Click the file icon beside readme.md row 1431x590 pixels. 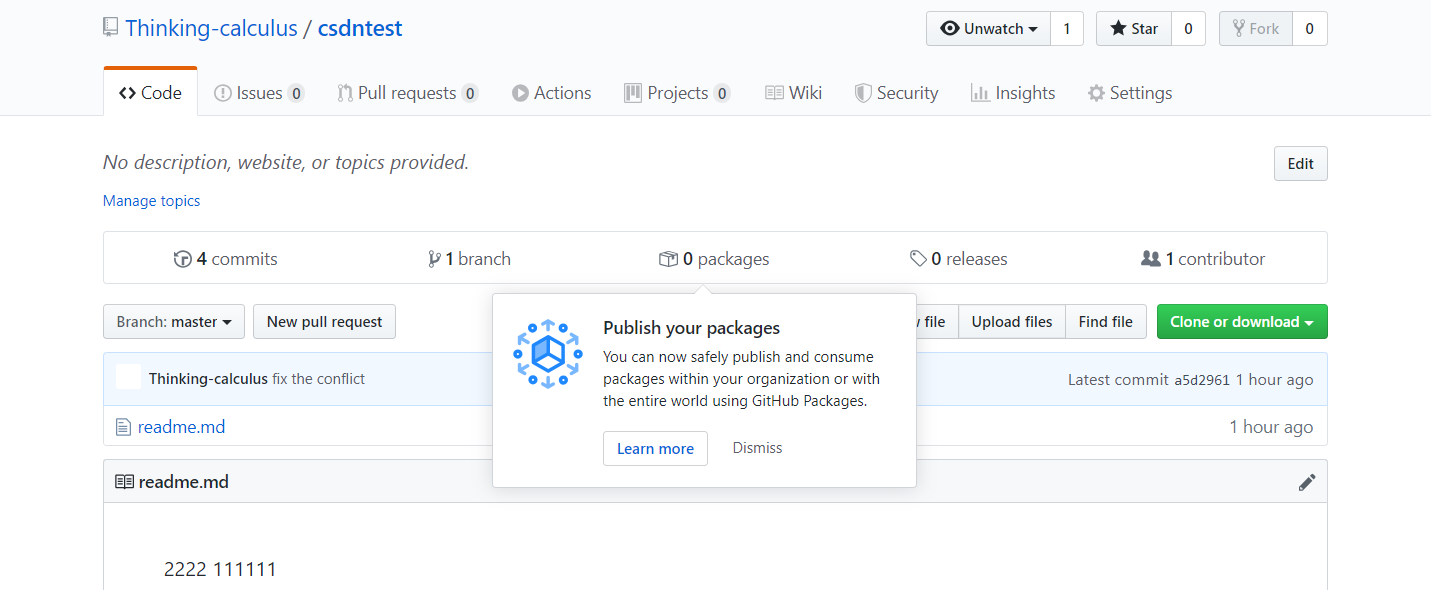123,427
